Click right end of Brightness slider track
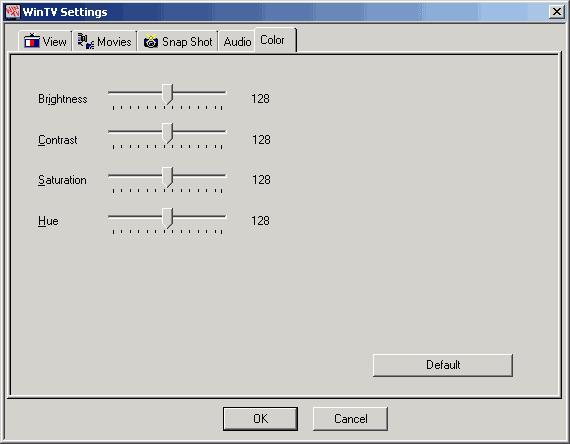Image resolution: width=570 pixels, height=444 pixels. coord(221,93)
